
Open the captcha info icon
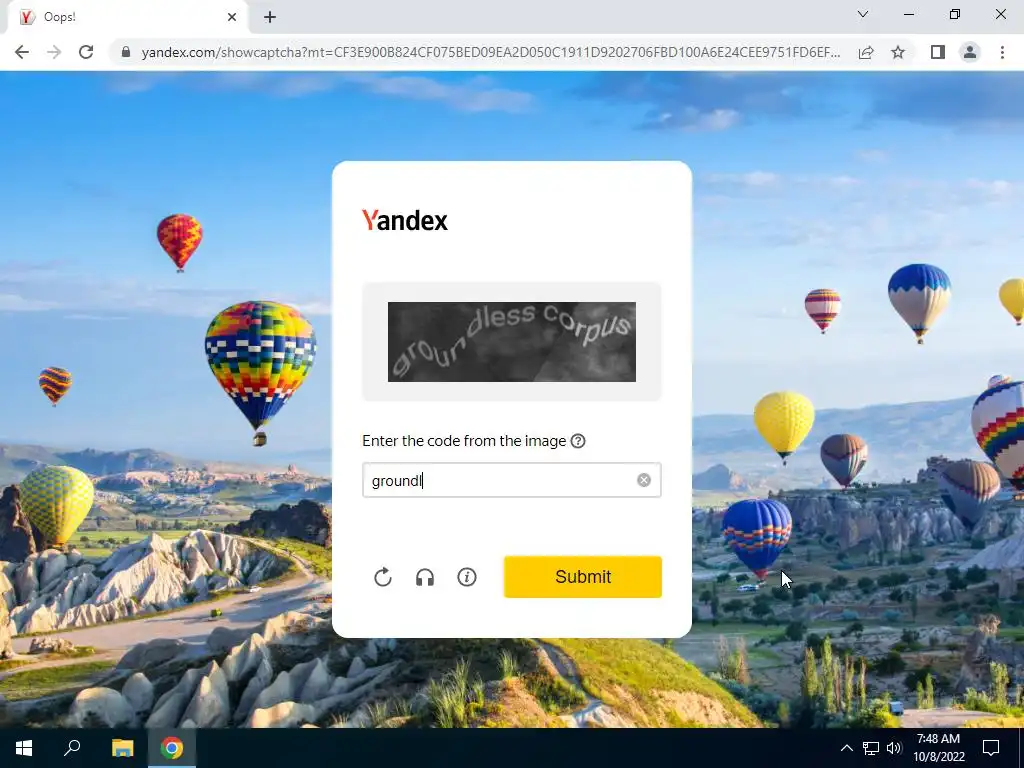(466, 577)
